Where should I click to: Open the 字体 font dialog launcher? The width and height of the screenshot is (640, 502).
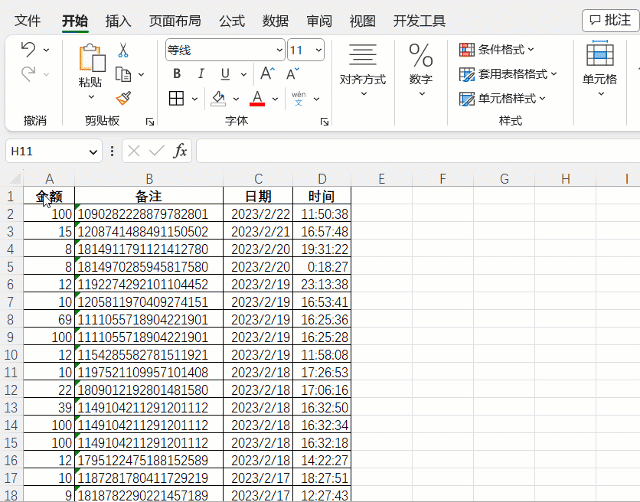coord(324,122)
